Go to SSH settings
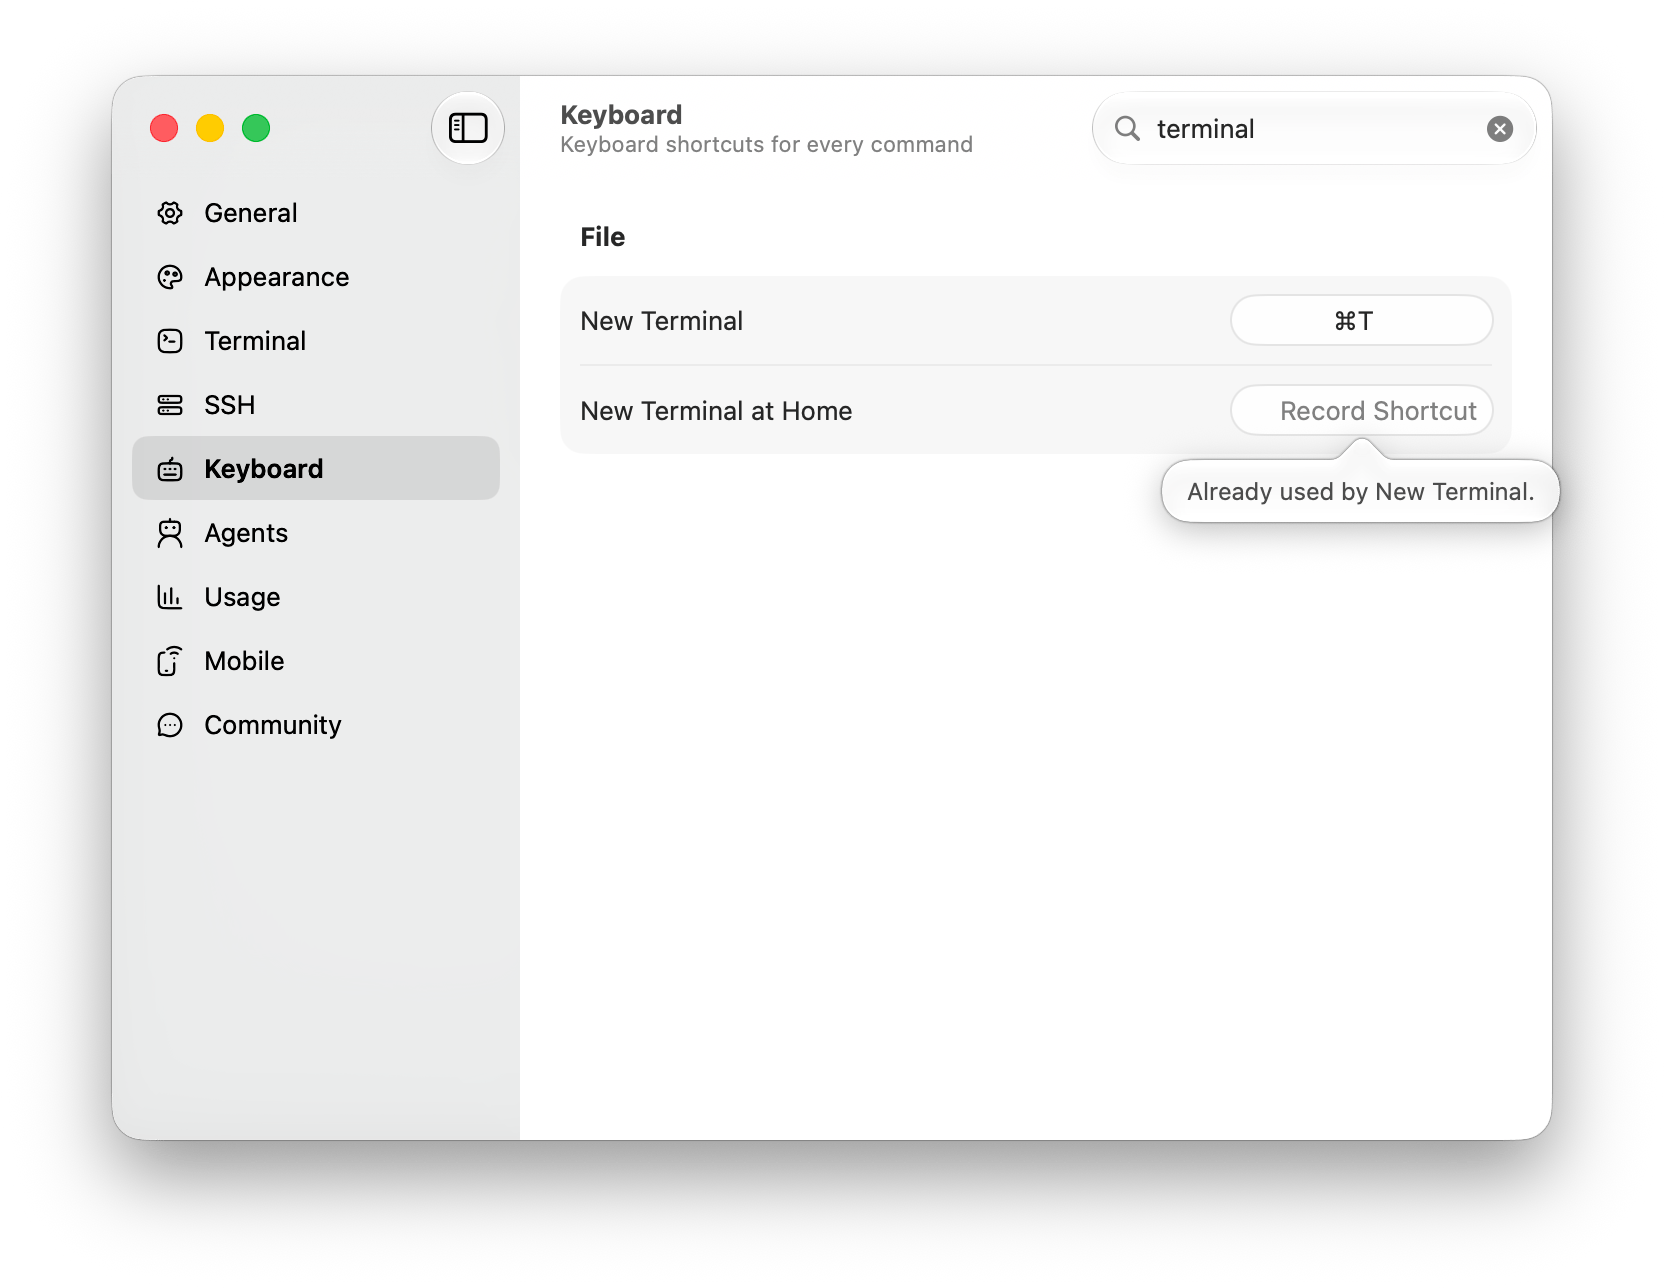Screen dimensions: 1664x1288 point(316,405)
